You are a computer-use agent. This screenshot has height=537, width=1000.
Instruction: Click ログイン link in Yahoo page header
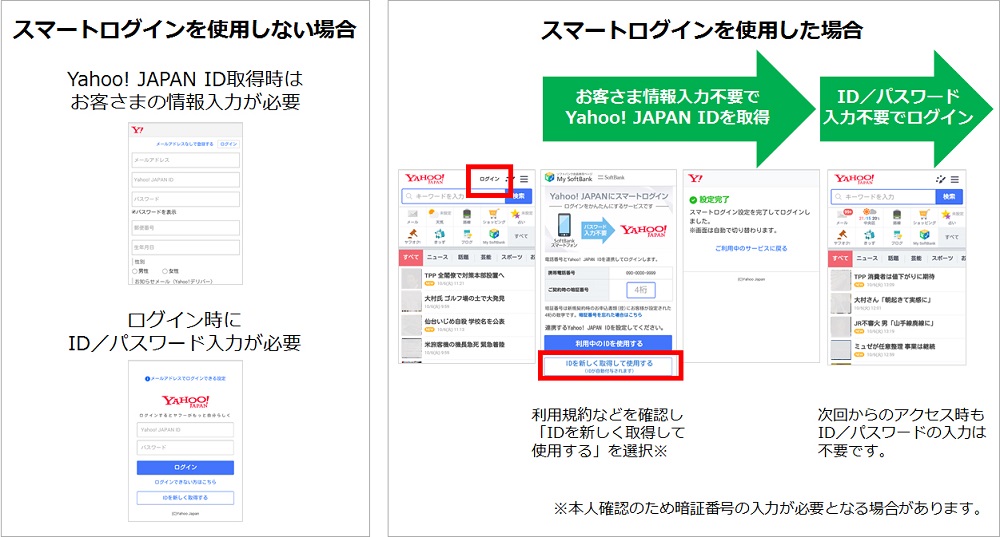[x=489, y=179]
